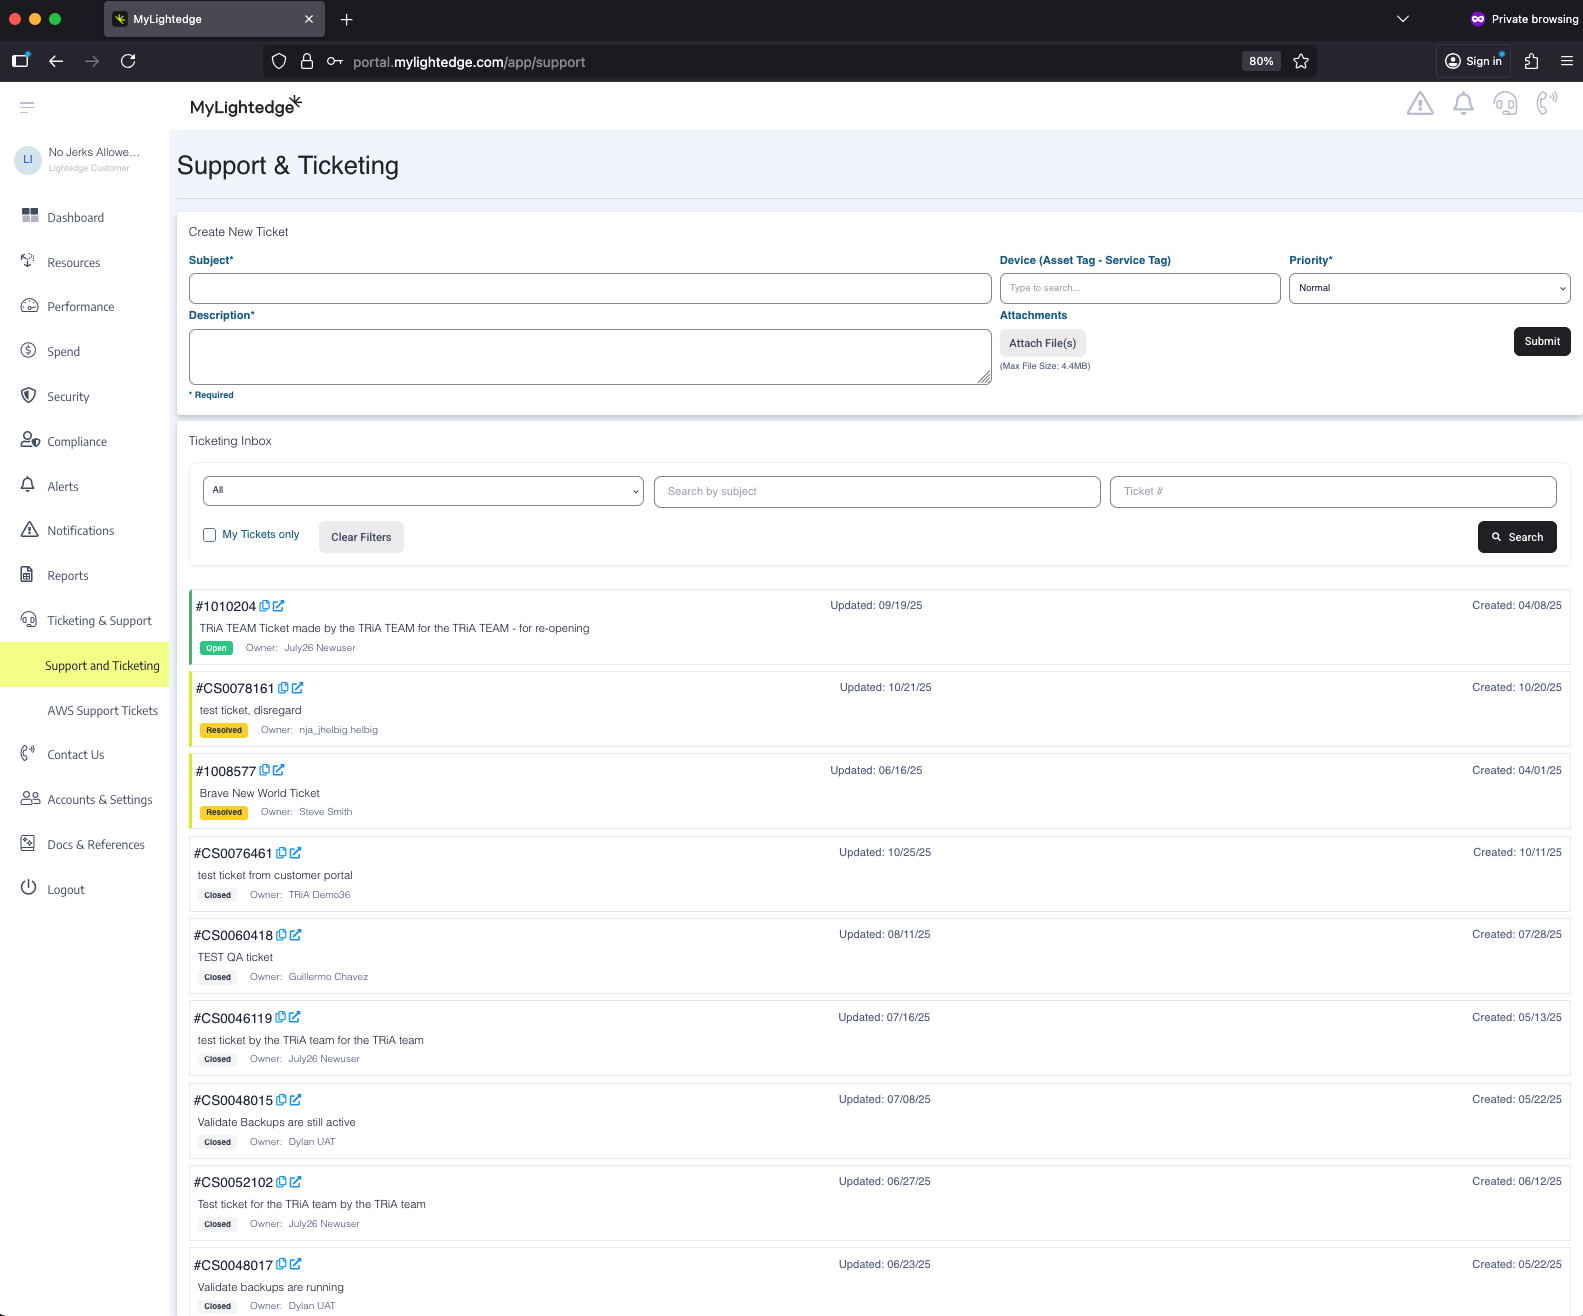Open Spend in the sidebar

pyautogui.click(x=63, y=352)
